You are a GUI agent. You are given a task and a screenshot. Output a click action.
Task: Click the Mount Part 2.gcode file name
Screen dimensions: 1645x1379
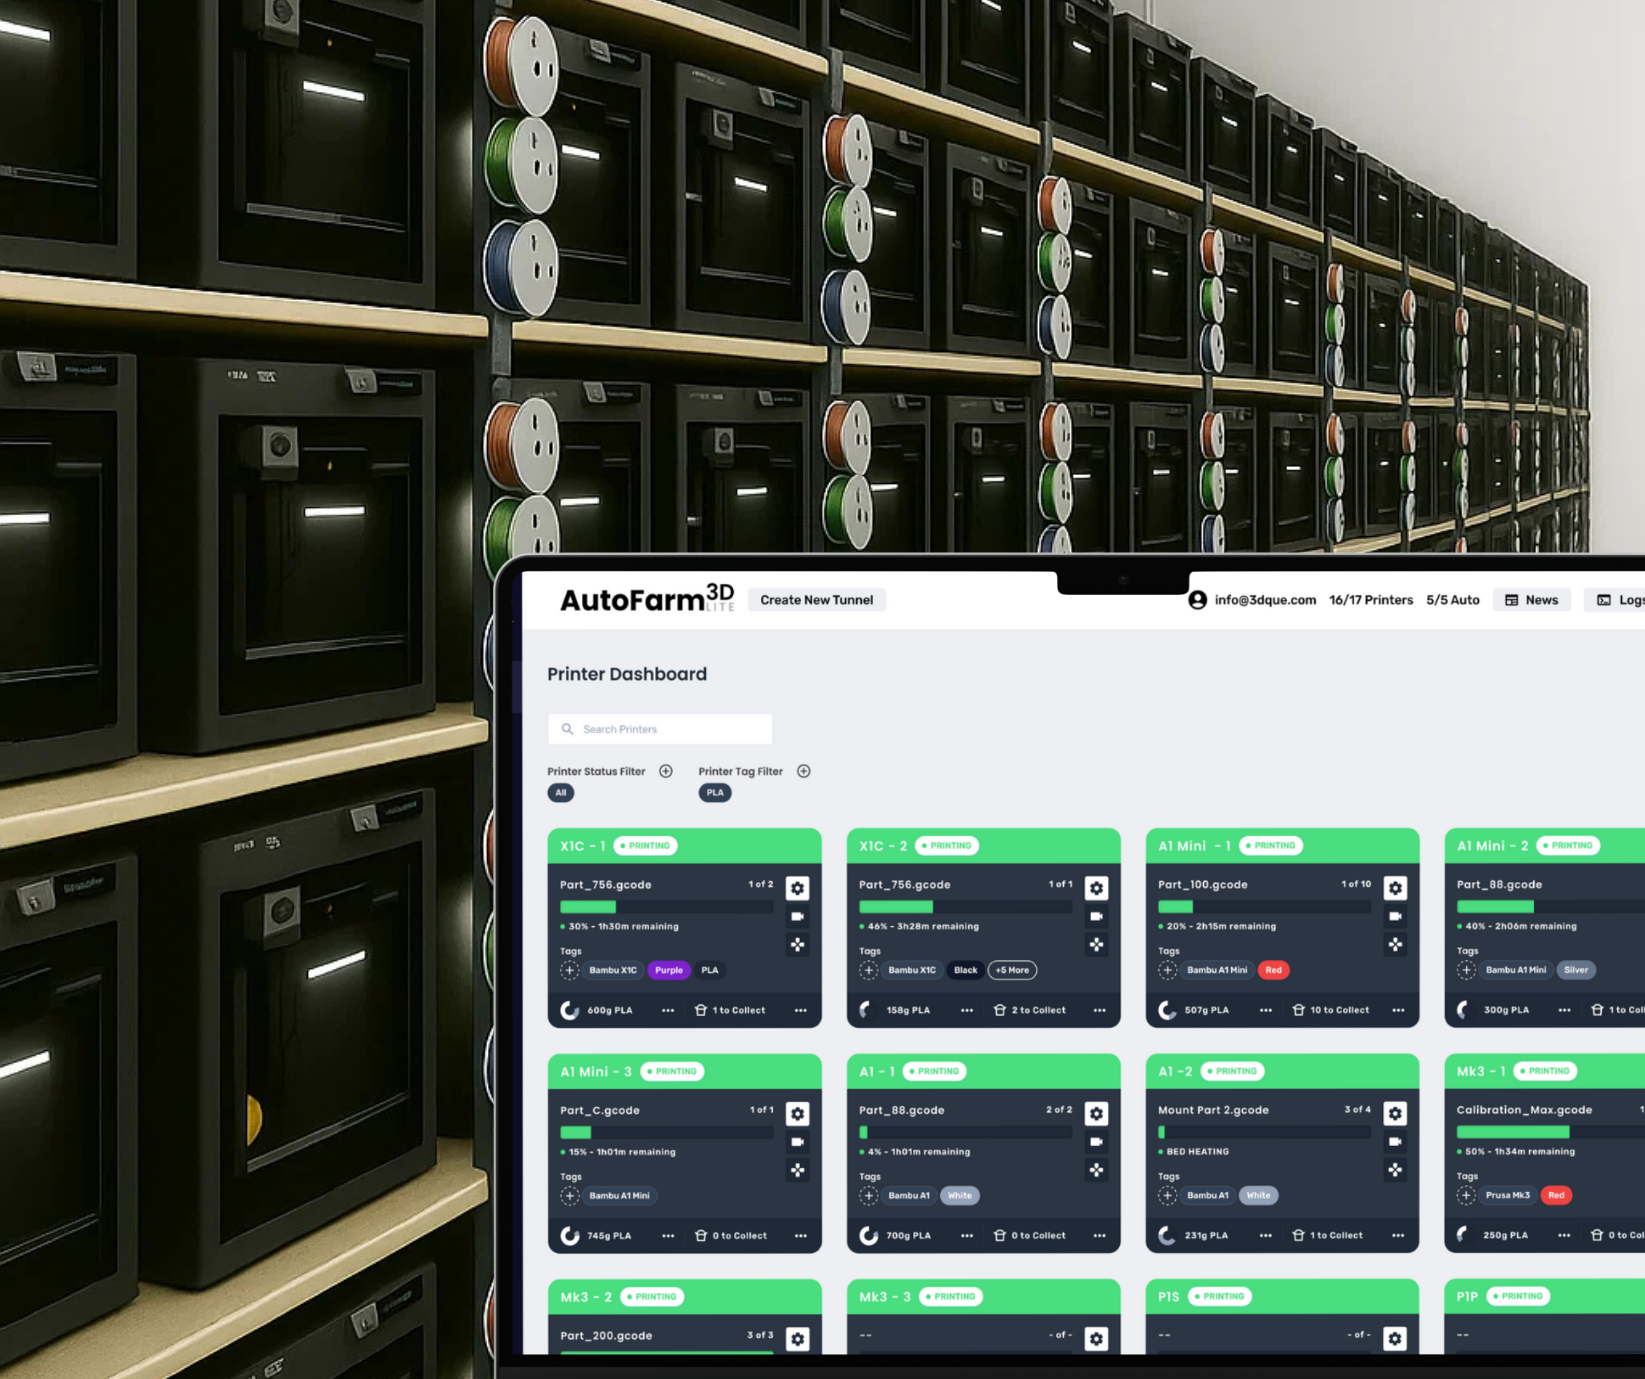pyautogui.click(x=1213, y=1110)
